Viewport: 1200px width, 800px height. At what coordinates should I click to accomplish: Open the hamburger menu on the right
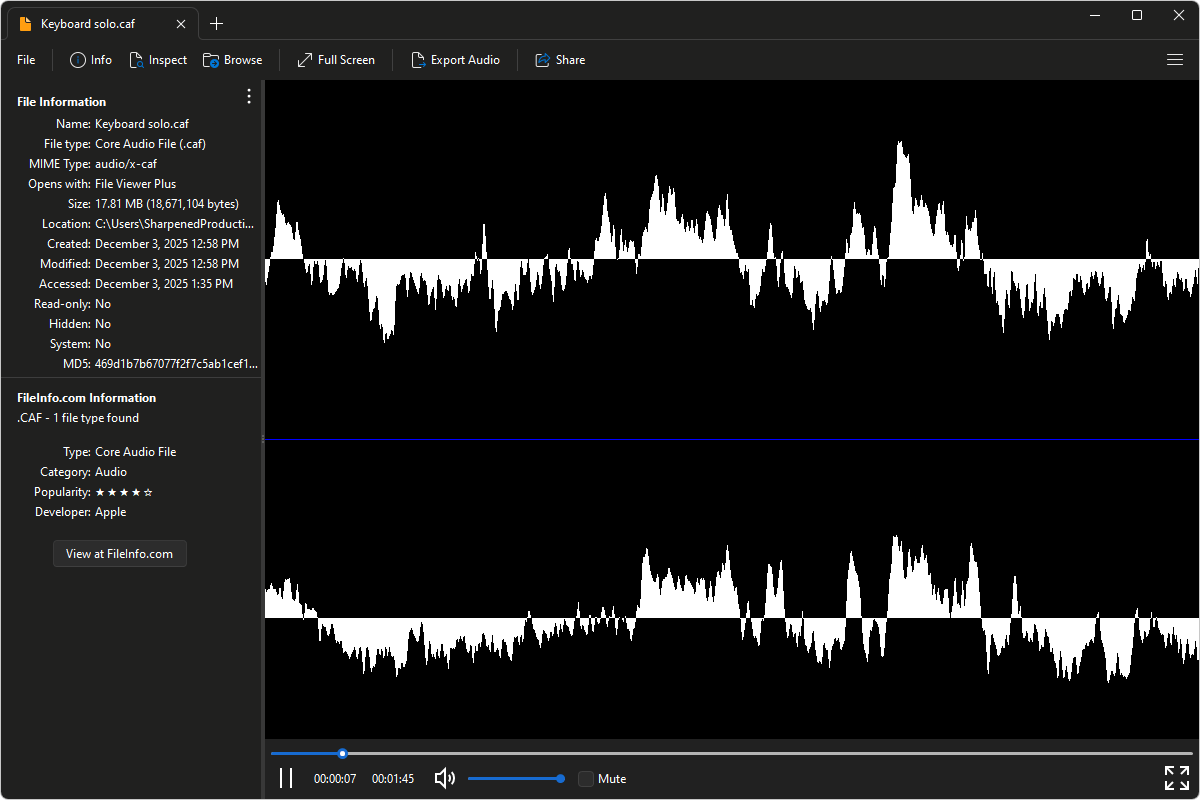(x=1175, y=60)
